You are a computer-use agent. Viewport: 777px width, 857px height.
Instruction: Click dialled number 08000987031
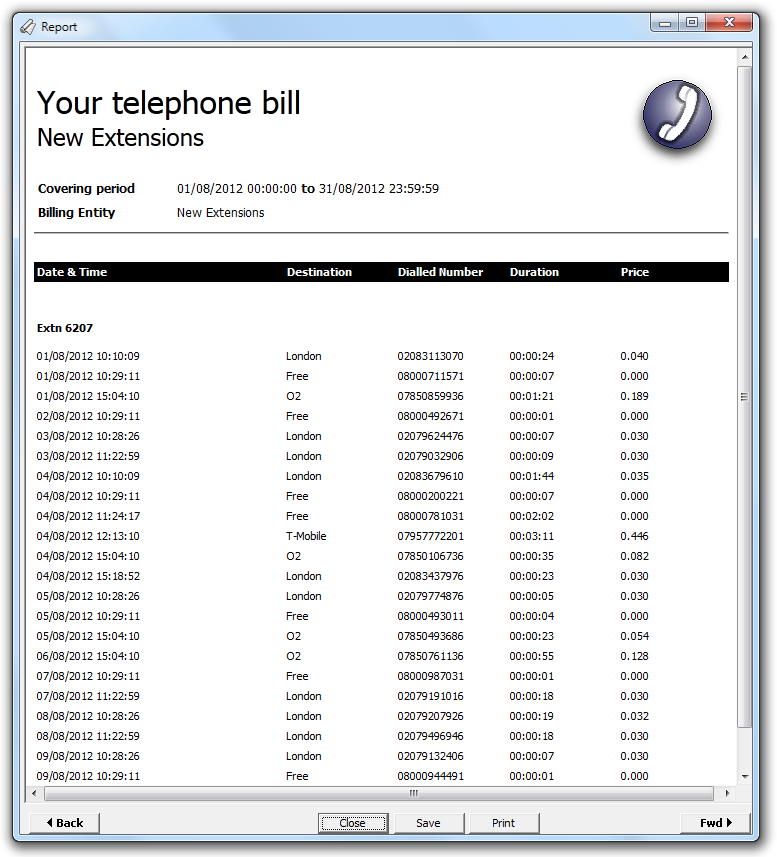click(430, 676)
